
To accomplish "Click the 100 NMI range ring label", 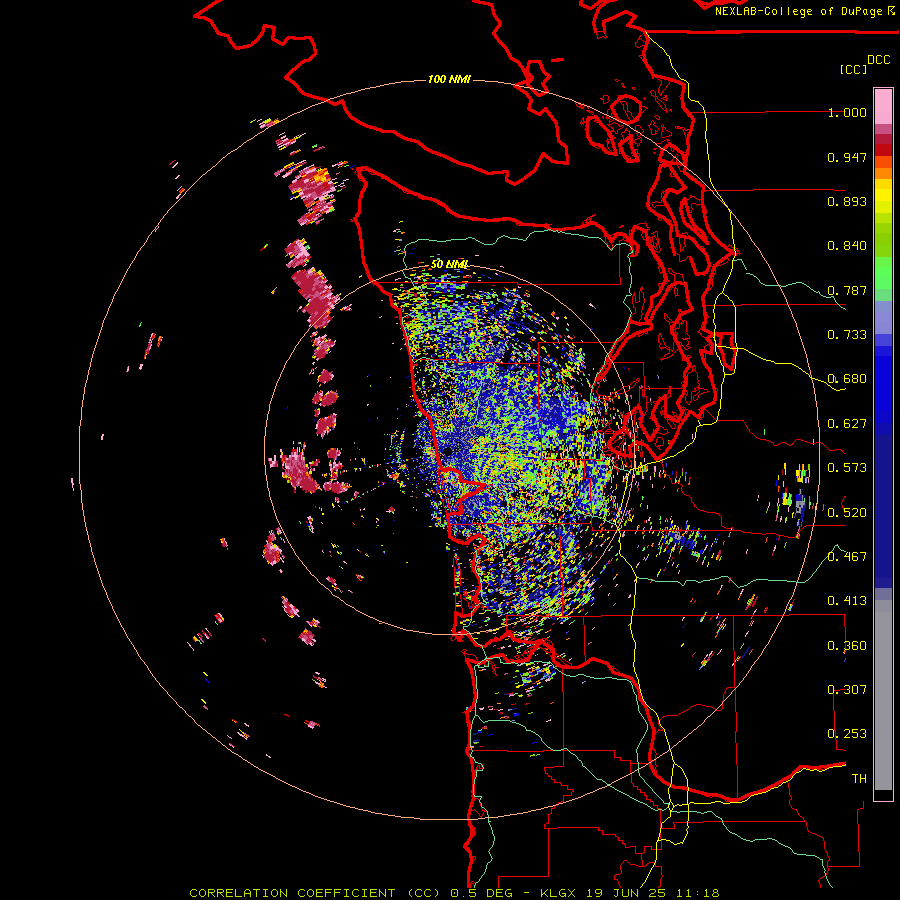I will coord(449,79).
